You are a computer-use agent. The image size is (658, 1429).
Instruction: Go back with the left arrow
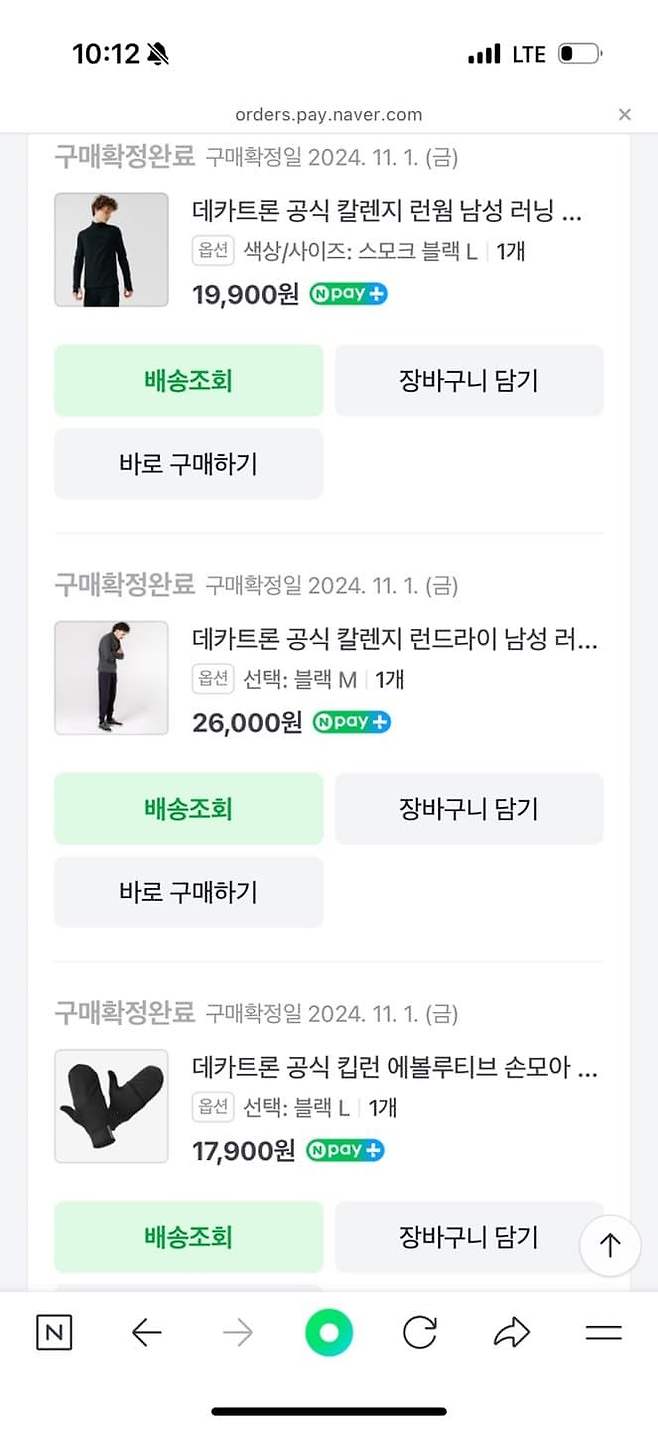click(x=146, y=1332)
